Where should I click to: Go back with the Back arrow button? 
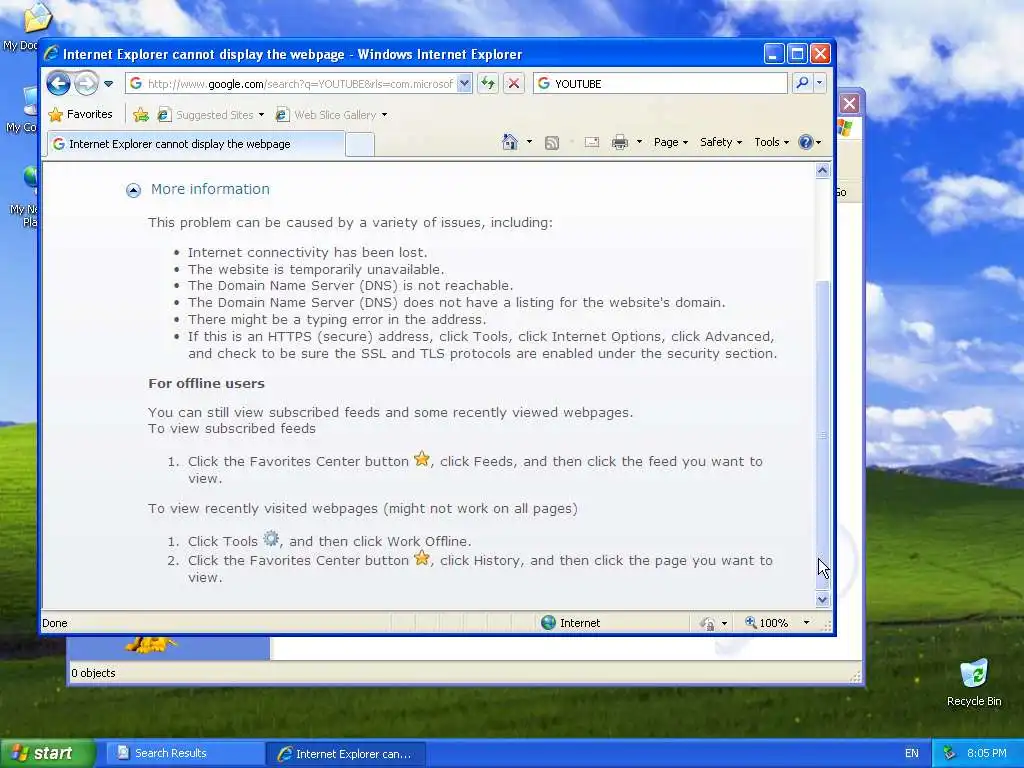pyautogui.click(x=59, y=84)
